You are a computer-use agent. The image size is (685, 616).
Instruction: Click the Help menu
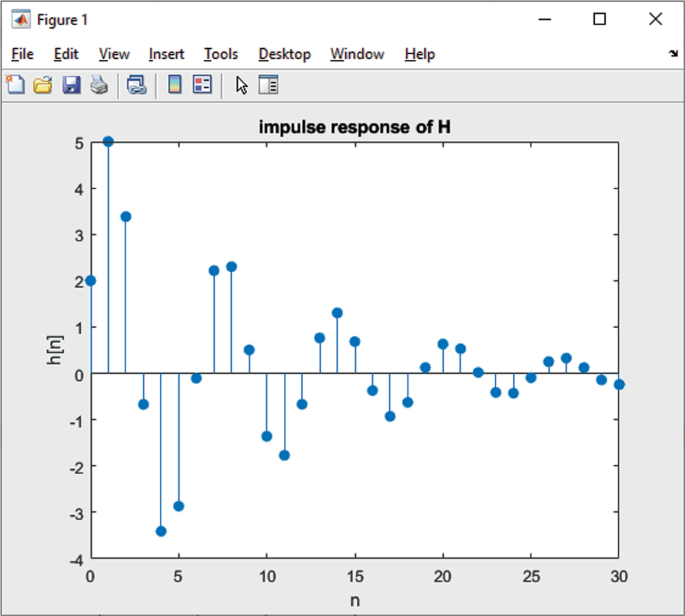click(x=420, y=54)
